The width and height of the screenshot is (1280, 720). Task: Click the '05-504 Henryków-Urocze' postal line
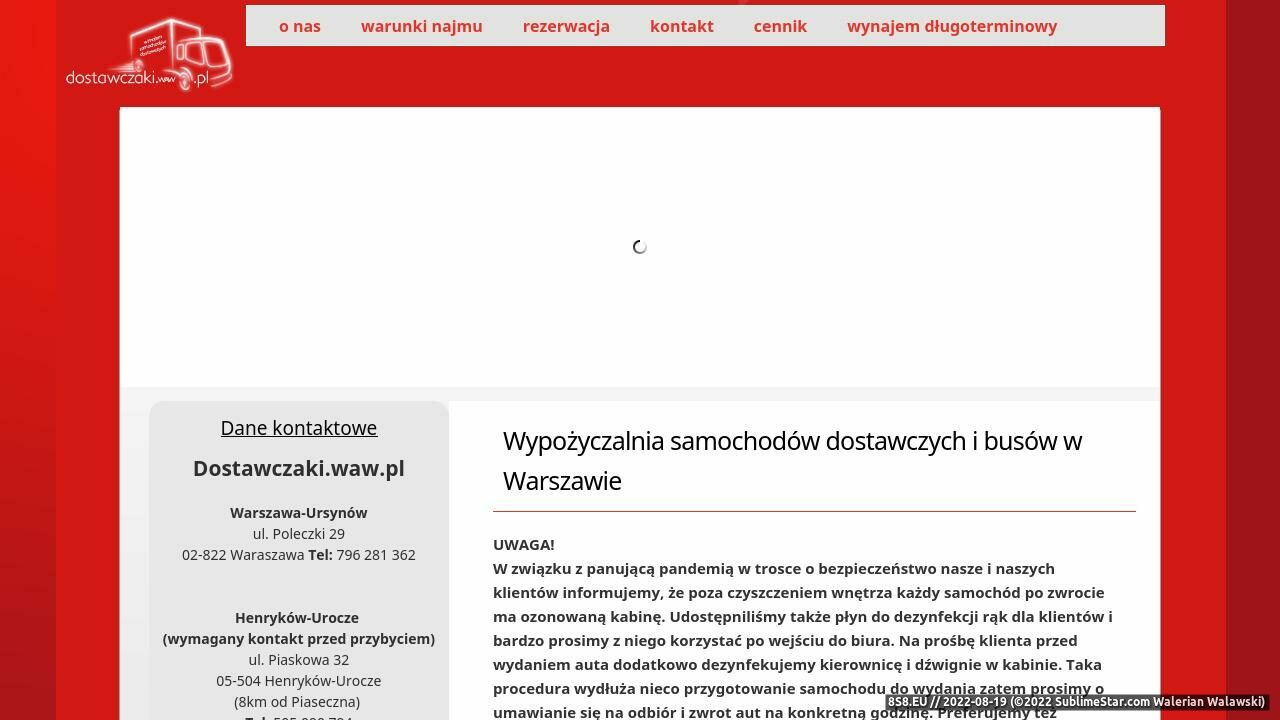[299, 680]
